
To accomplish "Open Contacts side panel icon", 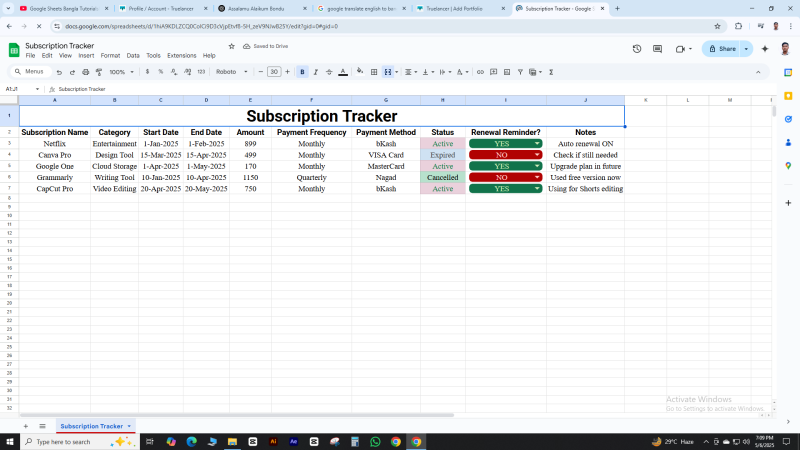I will [x=788, y=142].
